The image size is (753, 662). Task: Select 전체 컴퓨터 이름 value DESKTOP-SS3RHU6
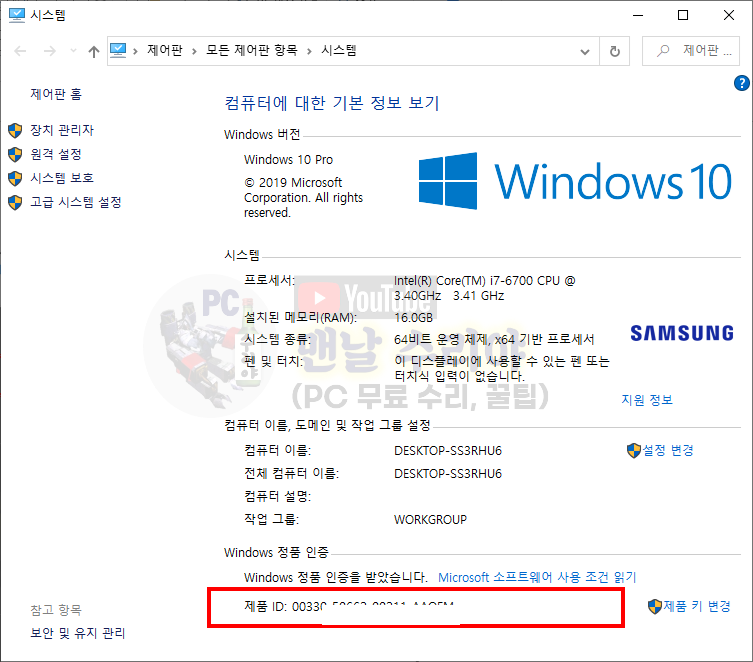448,473
